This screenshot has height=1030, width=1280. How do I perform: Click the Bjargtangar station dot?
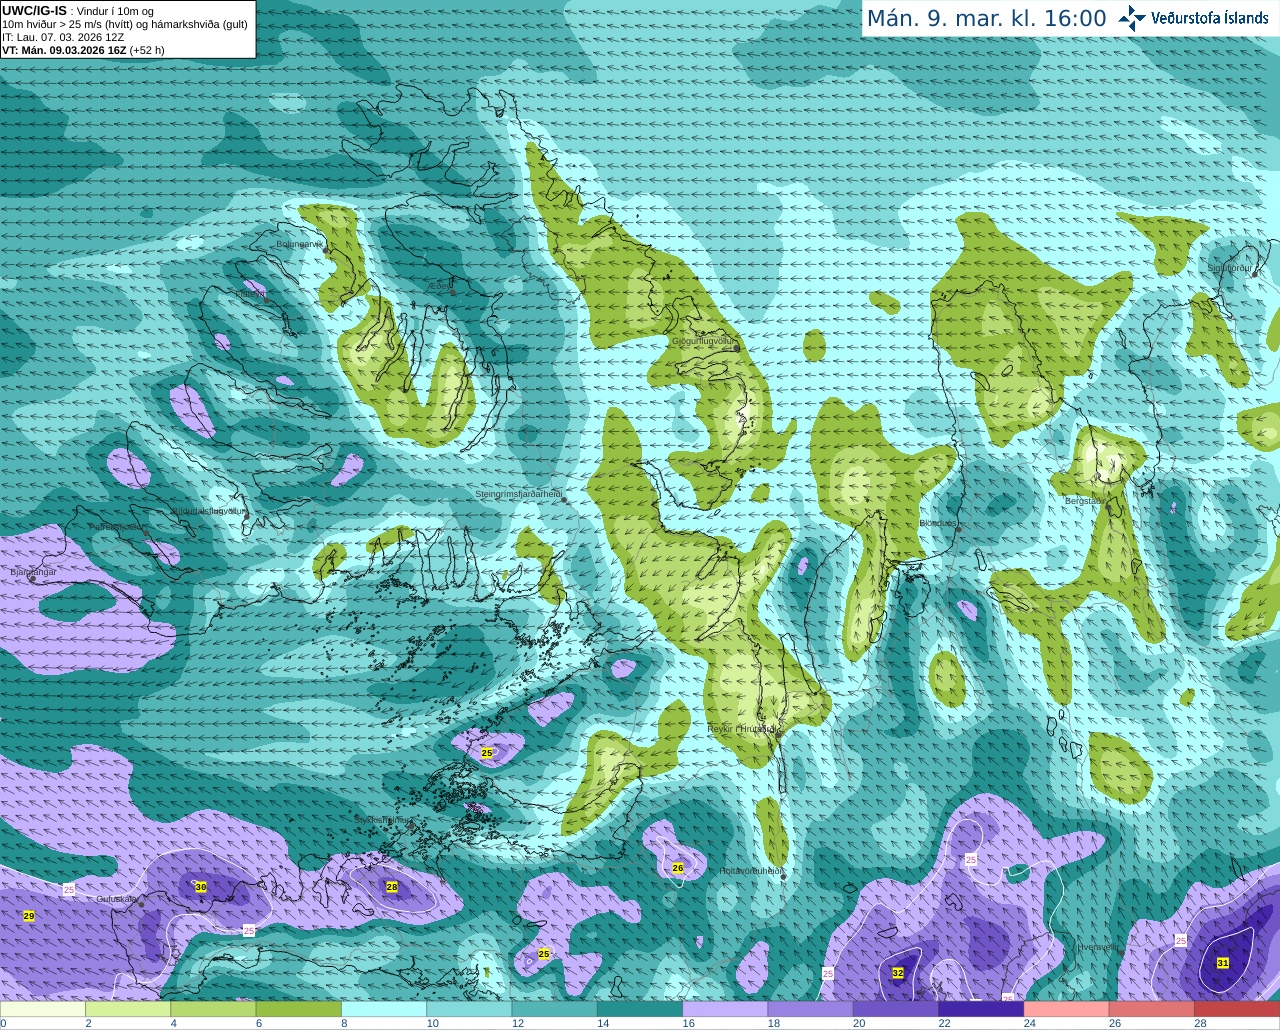(x=33, y=578)
